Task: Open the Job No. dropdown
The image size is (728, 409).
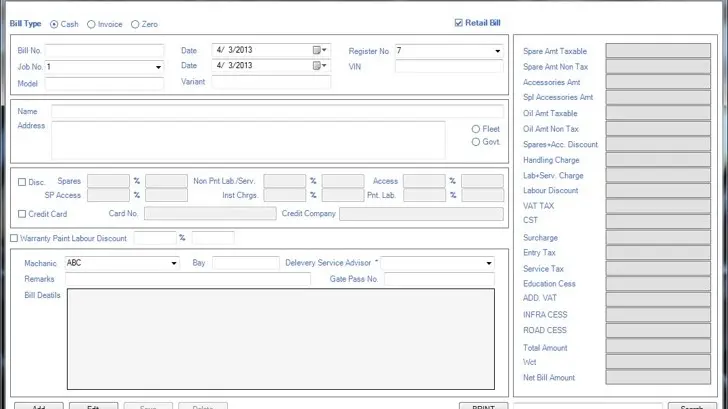Action: [158, 67]
